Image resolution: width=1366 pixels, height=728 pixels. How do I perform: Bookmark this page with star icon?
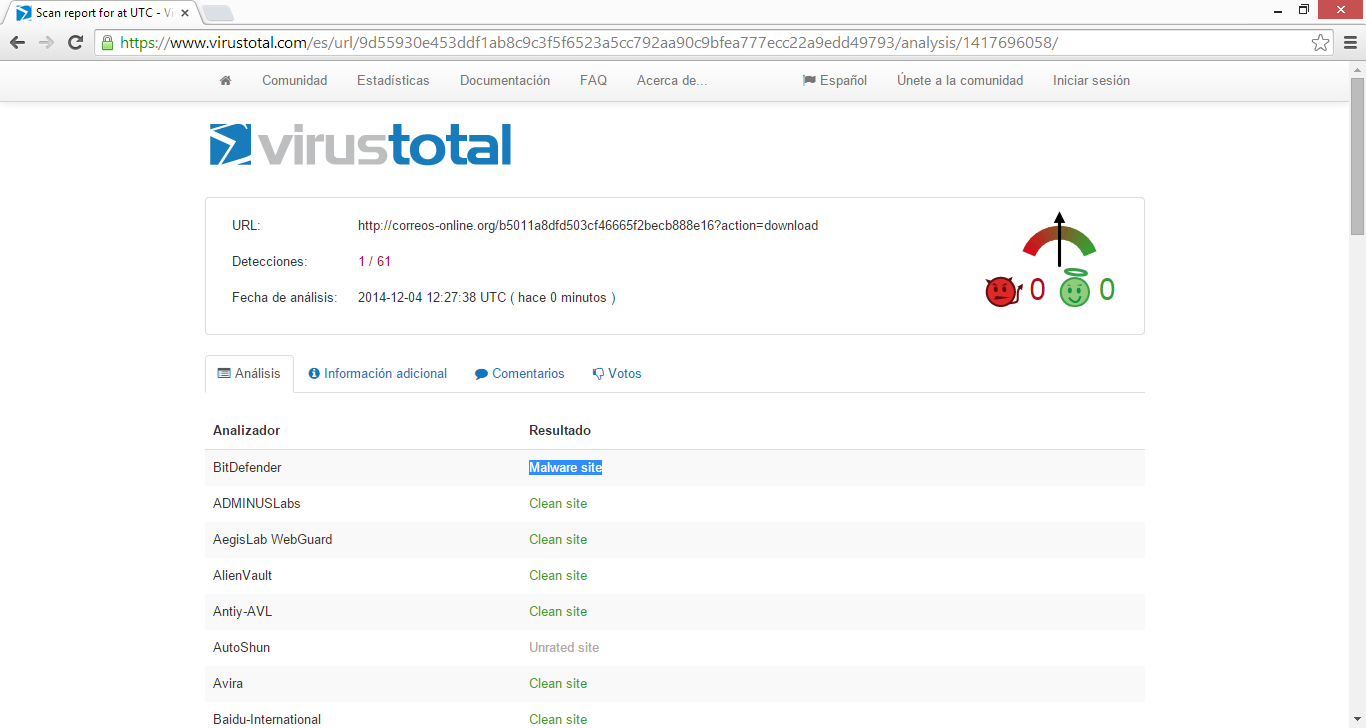[1320, 42]
